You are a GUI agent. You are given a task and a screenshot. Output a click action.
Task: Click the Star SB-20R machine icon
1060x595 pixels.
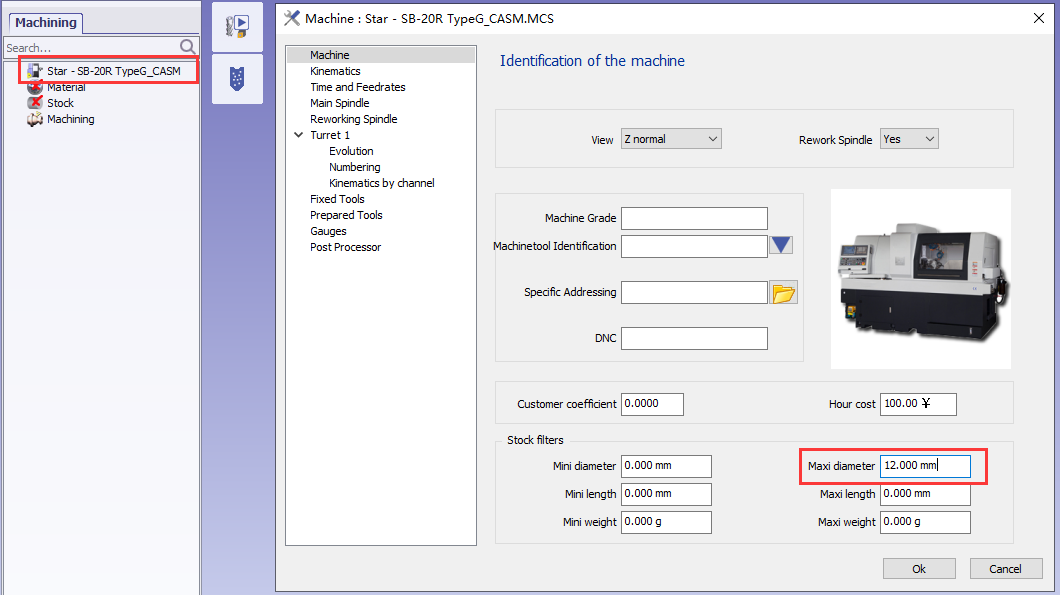(35, 71)
